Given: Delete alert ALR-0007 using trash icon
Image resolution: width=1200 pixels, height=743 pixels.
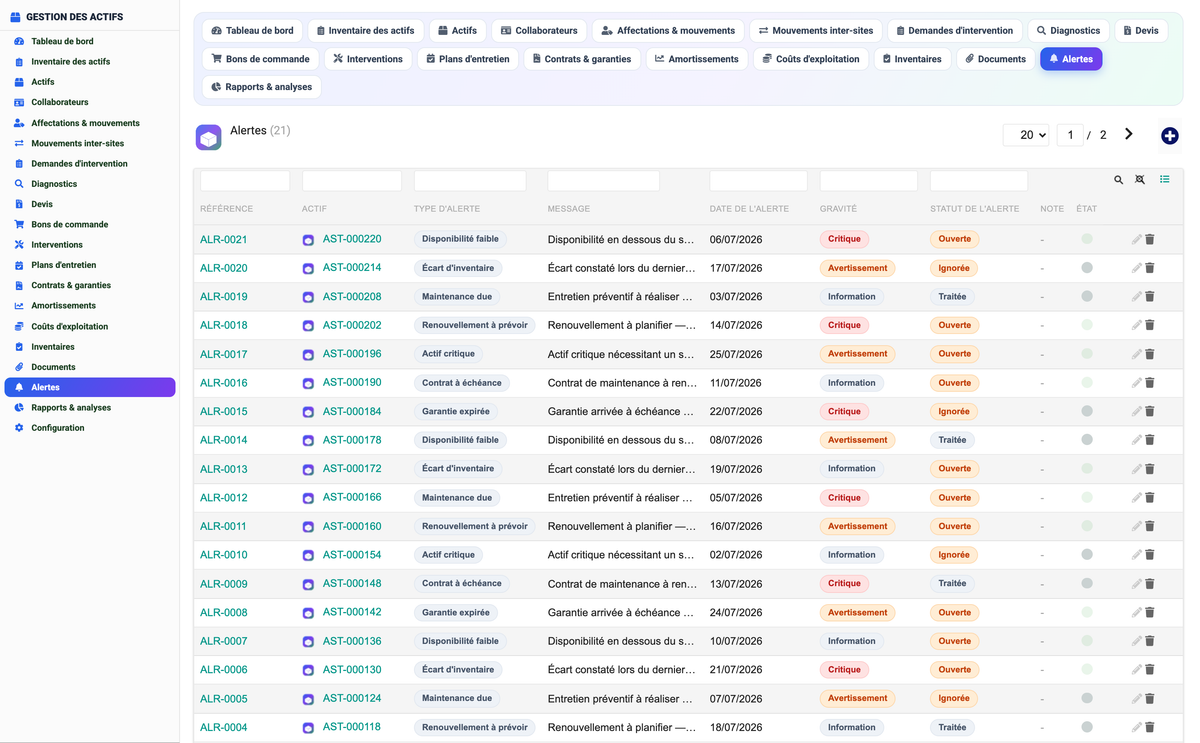Looking at the screenshot, I should [x=1150, y=641].
